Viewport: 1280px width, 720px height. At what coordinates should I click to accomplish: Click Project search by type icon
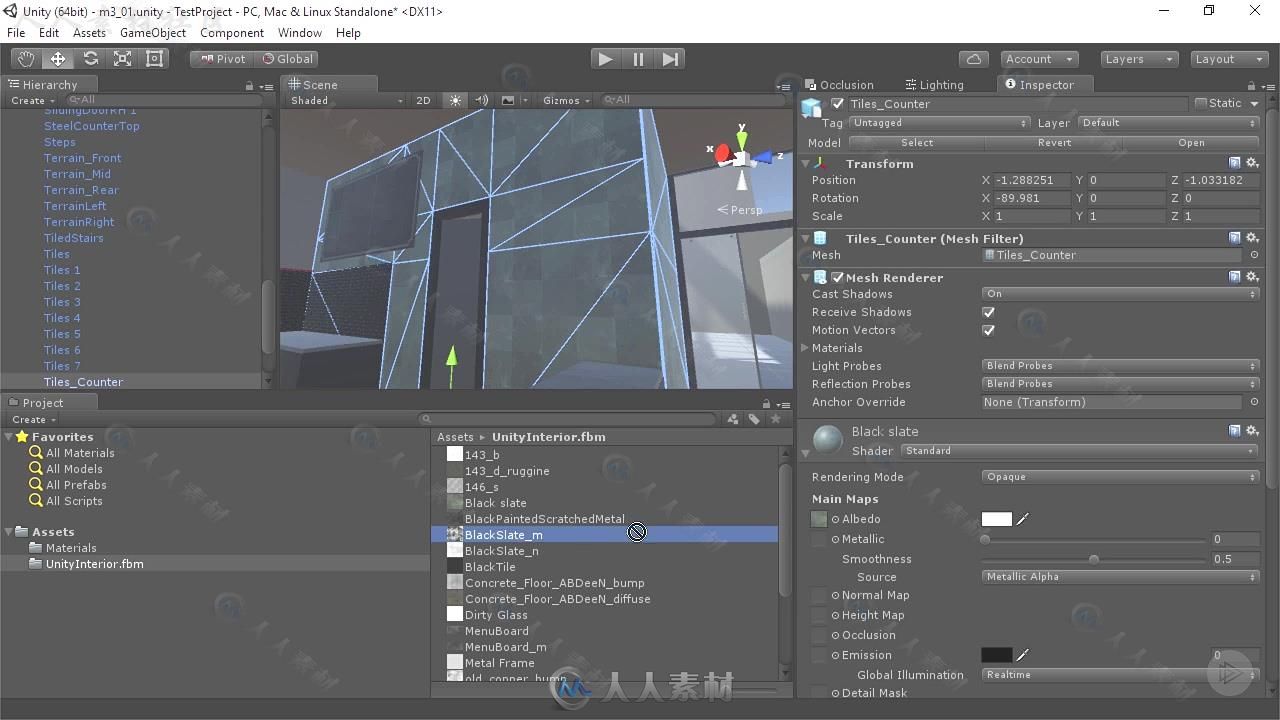coord(734,419)
